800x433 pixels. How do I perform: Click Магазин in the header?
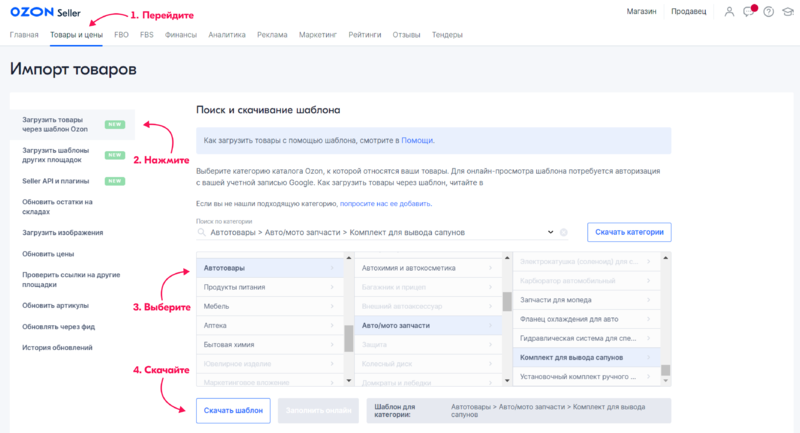coord(641,11)
